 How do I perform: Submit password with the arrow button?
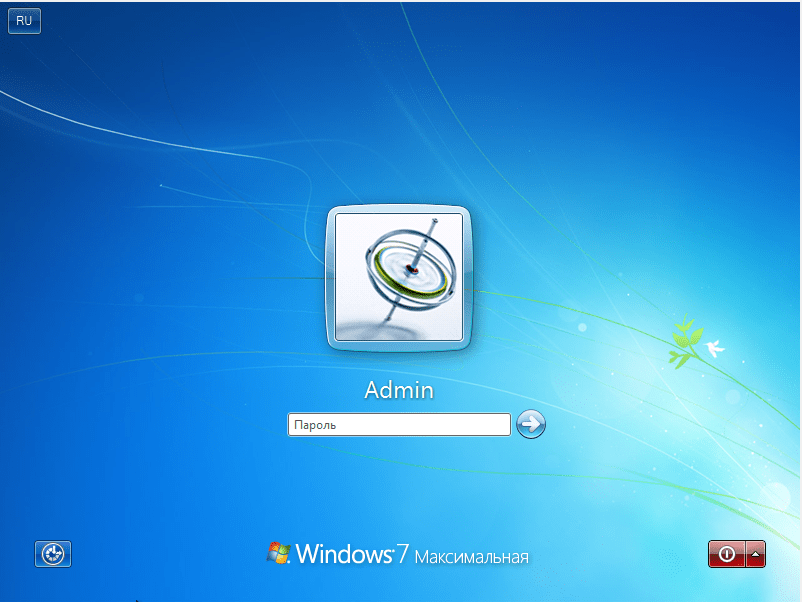click(531, 424)
